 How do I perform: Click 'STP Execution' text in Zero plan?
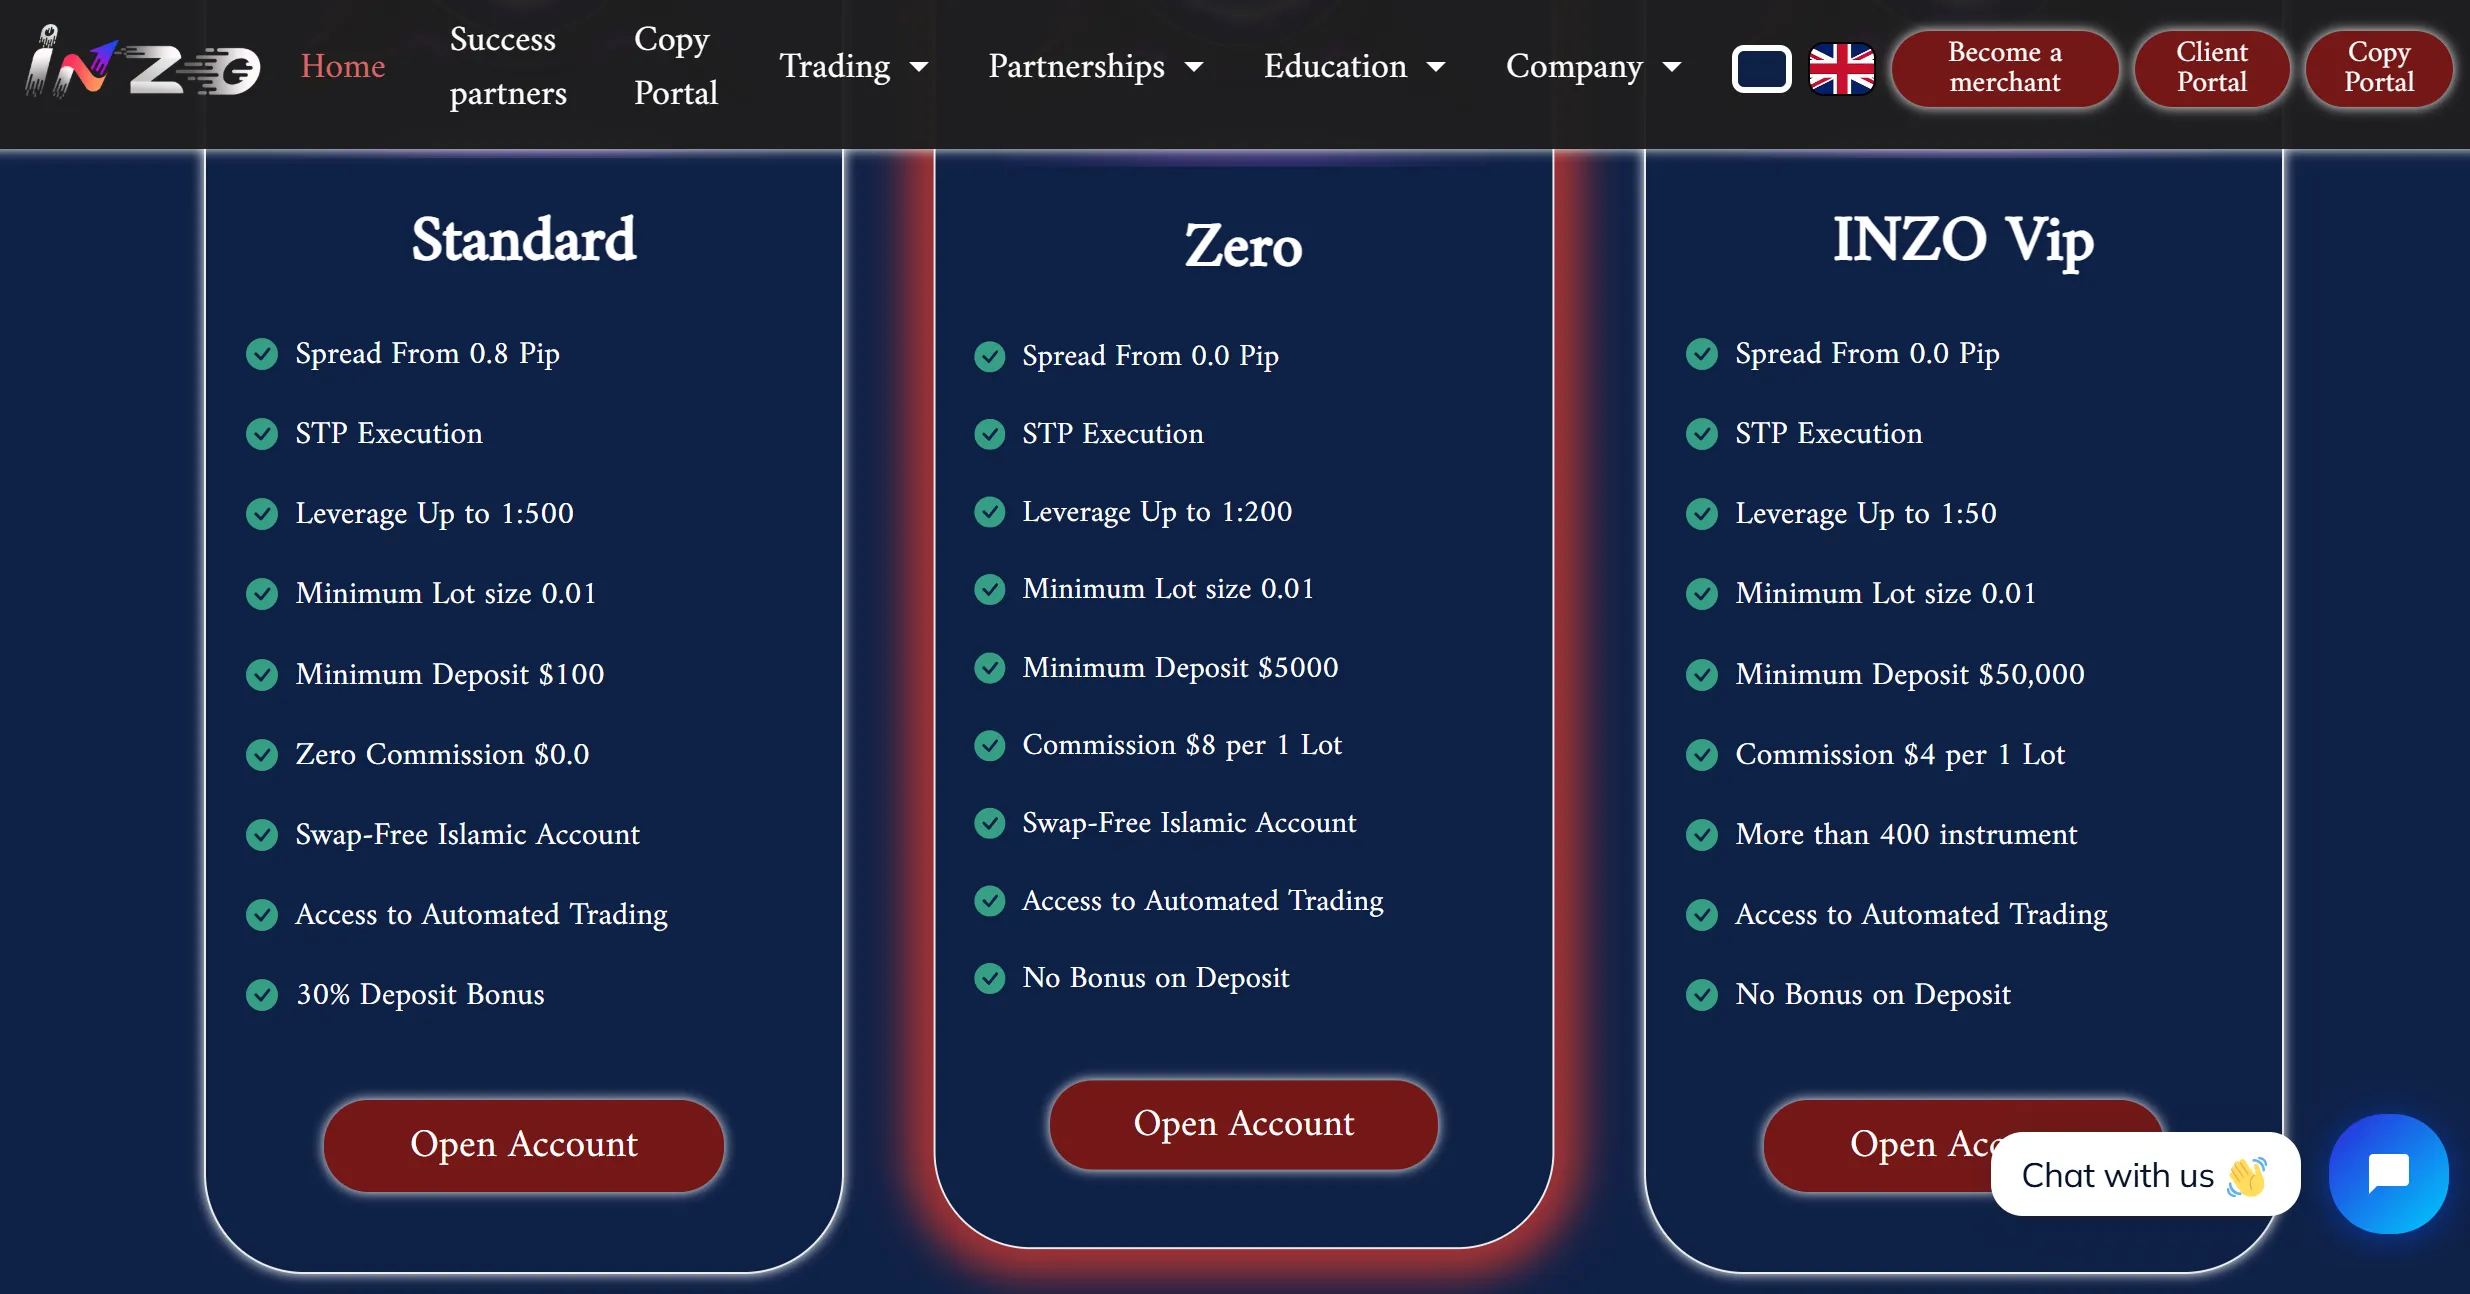pos(1112,433)
